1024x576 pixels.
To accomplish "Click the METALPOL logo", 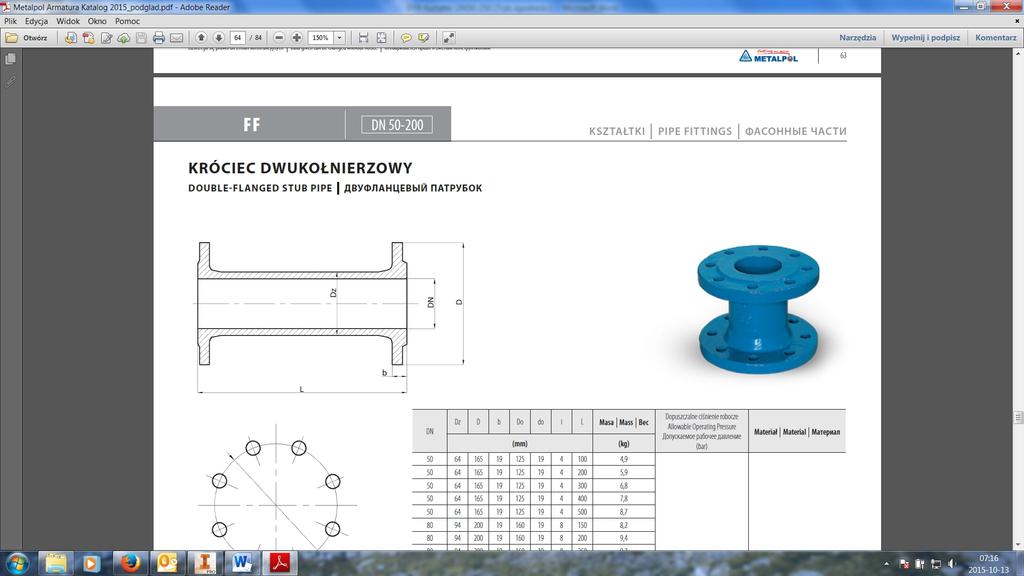I will click(x=769, y=56).
